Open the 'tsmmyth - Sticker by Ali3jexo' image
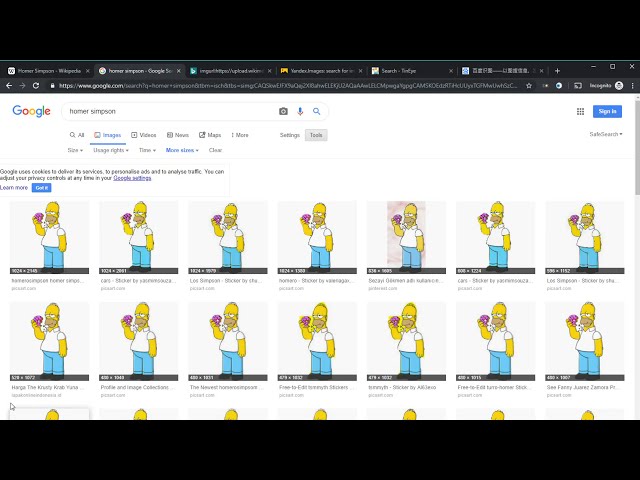The width and height of the screenshot is (640, 480). [x=406, y=341]
